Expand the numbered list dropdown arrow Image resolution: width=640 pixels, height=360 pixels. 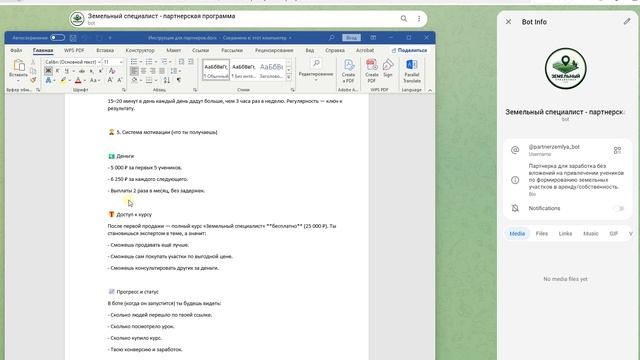point(156,62)
